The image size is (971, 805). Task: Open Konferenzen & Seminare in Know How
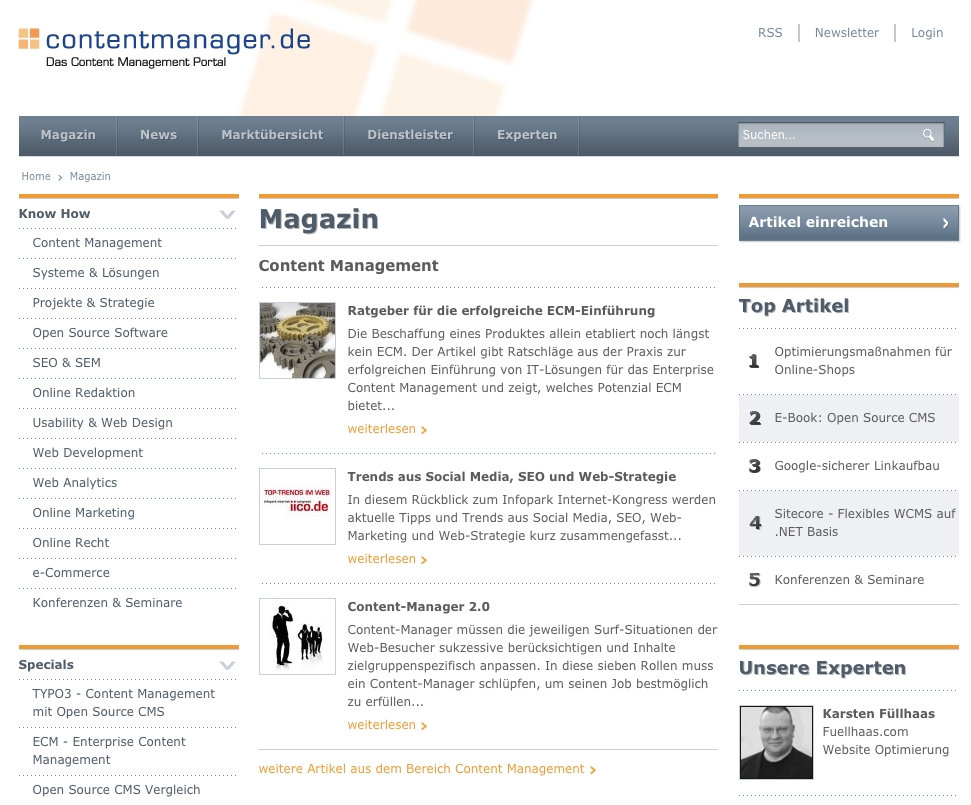tap(108, 603)
